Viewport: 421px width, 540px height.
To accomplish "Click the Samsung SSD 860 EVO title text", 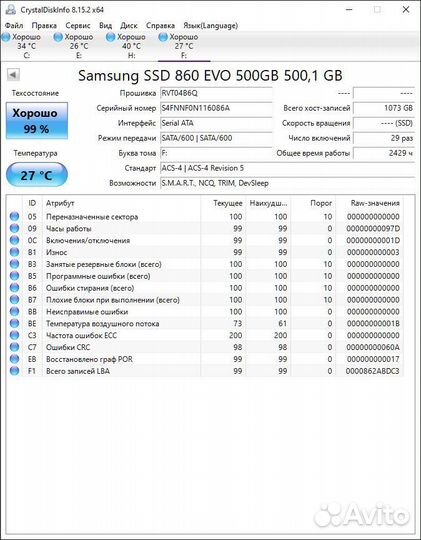I will coord(210,76).
